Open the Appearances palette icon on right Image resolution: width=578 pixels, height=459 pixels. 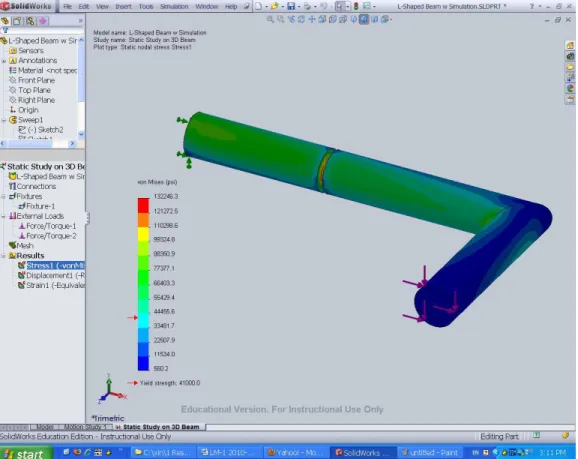coord(570,88)
